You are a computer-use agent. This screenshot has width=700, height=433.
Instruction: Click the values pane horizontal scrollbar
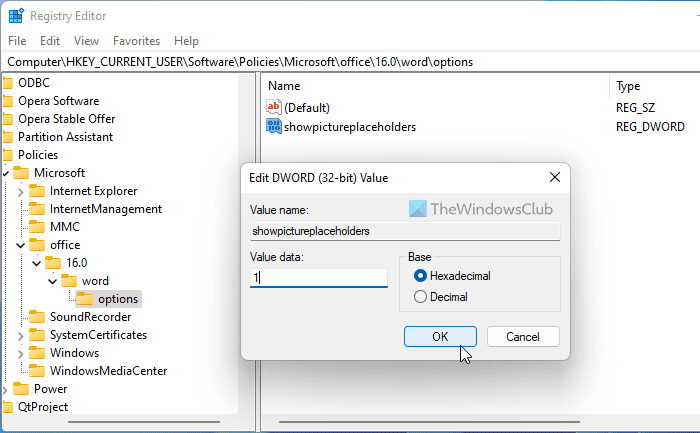pos(429,422)
